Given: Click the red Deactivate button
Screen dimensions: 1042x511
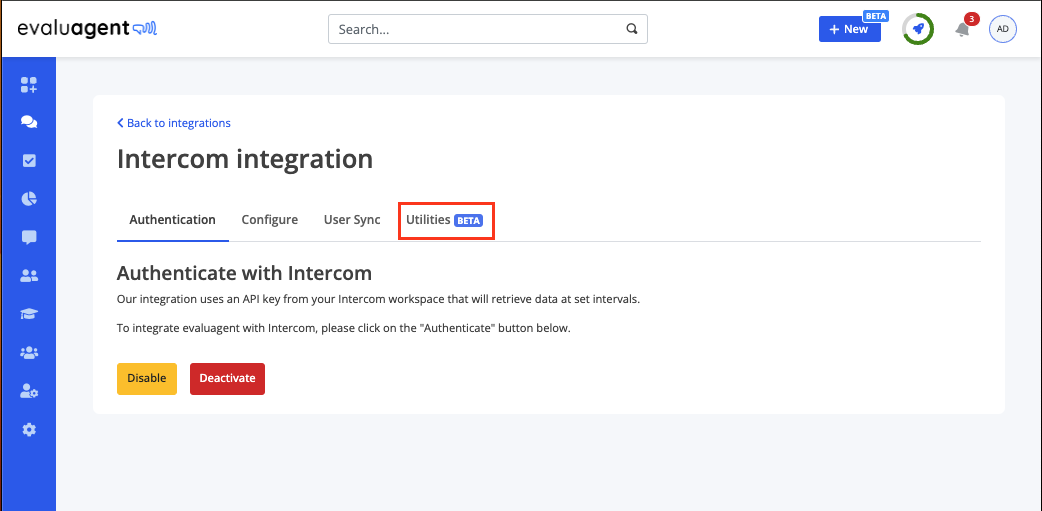Looking at the screenshot, I should [x=227, y=379].
